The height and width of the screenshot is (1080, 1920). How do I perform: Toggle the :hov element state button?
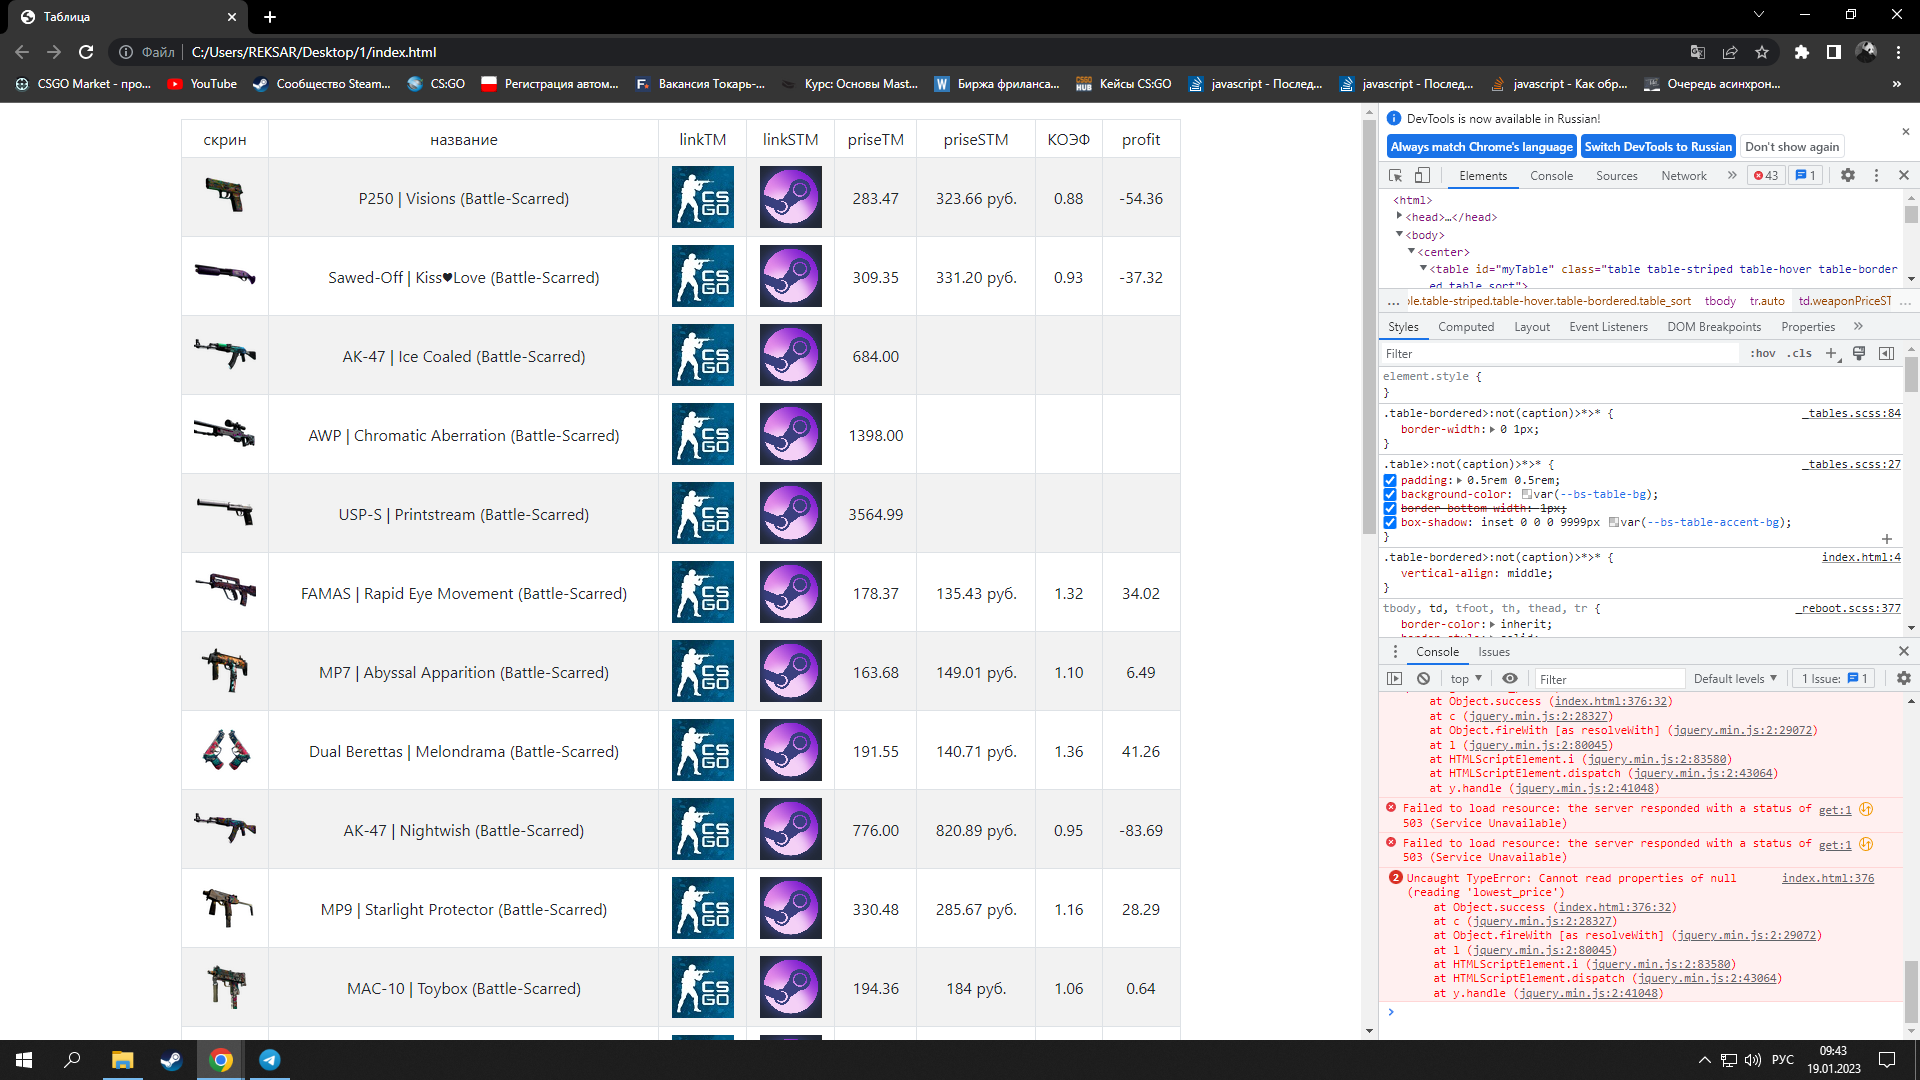coord(1763,353)
